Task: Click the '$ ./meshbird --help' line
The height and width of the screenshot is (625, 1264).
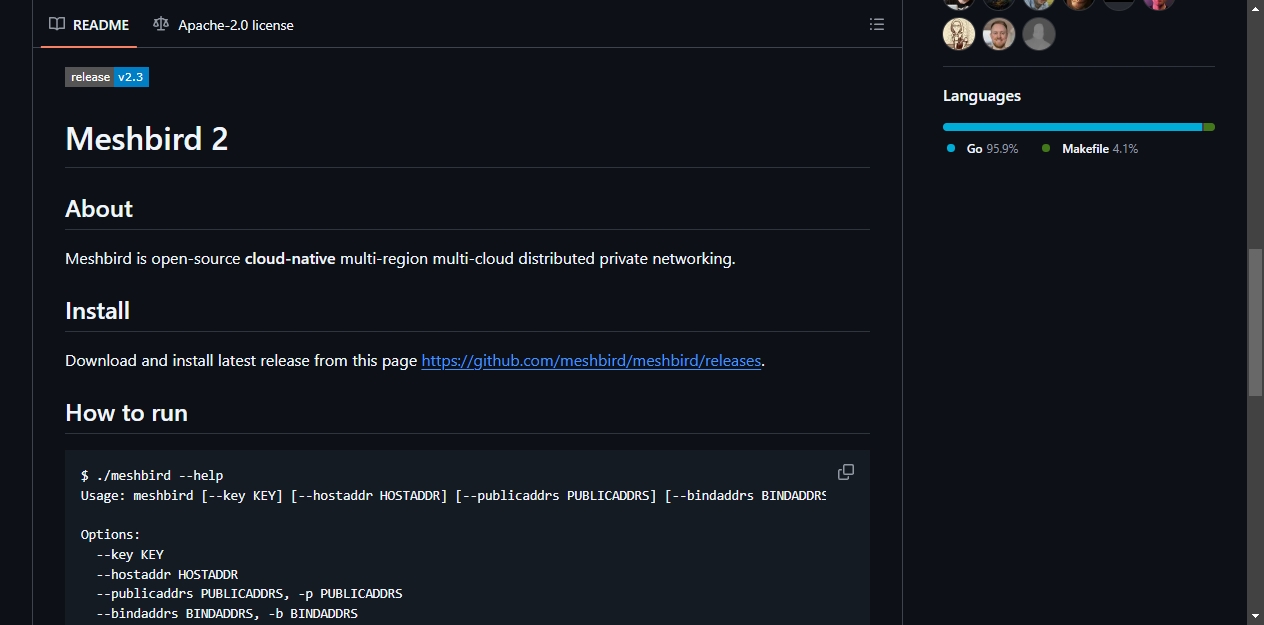Action: pos(152,475)
